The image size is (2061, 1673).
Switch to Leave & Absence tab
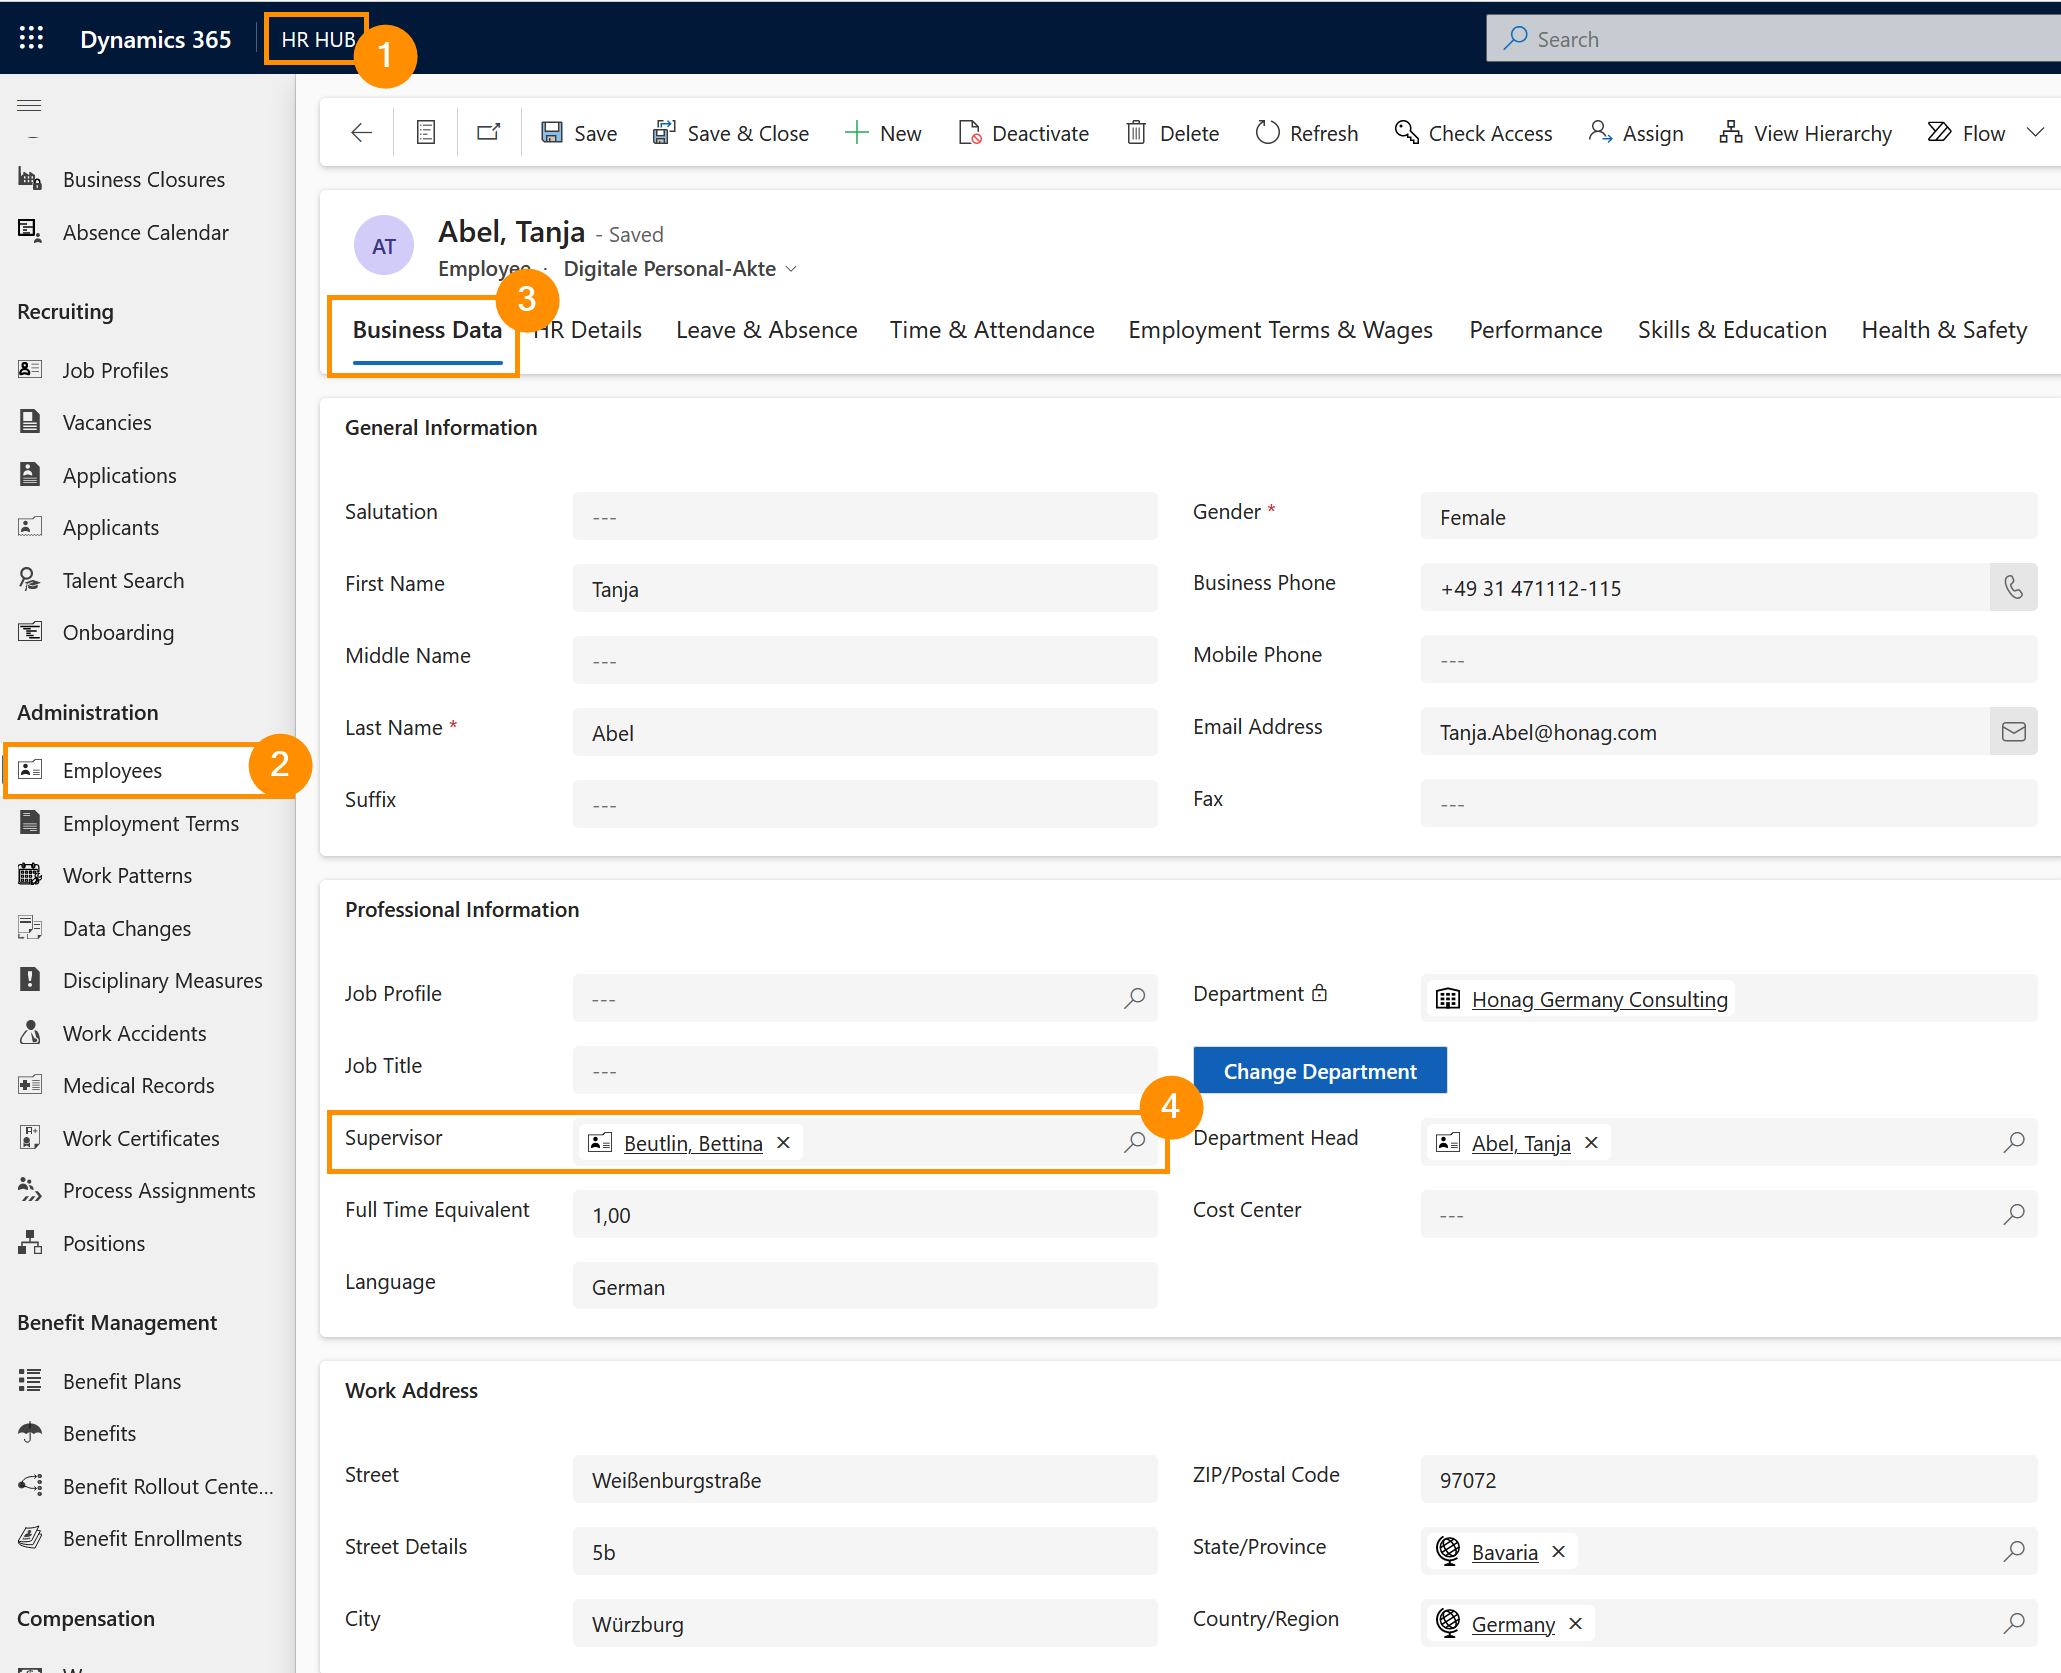[x=766, y=330]
